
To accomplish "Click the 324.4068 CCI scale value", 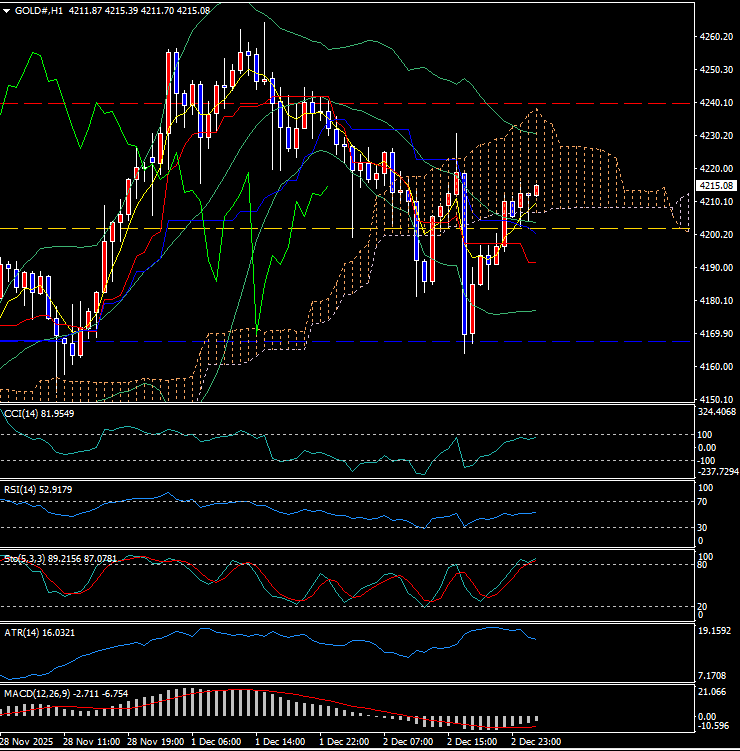I will [716, 412].
